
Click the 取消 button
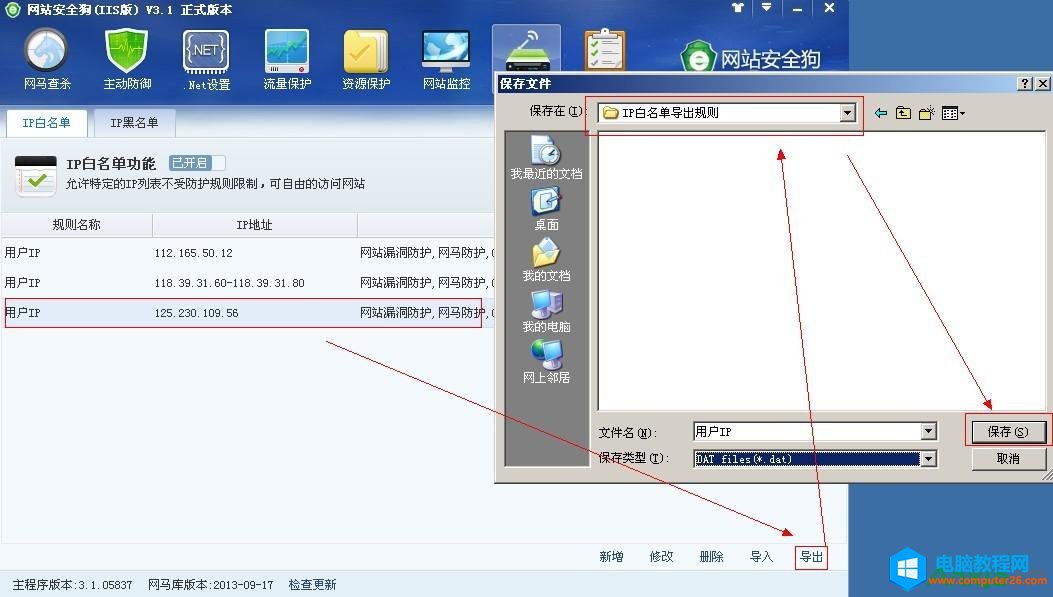tap(1007, 459)
